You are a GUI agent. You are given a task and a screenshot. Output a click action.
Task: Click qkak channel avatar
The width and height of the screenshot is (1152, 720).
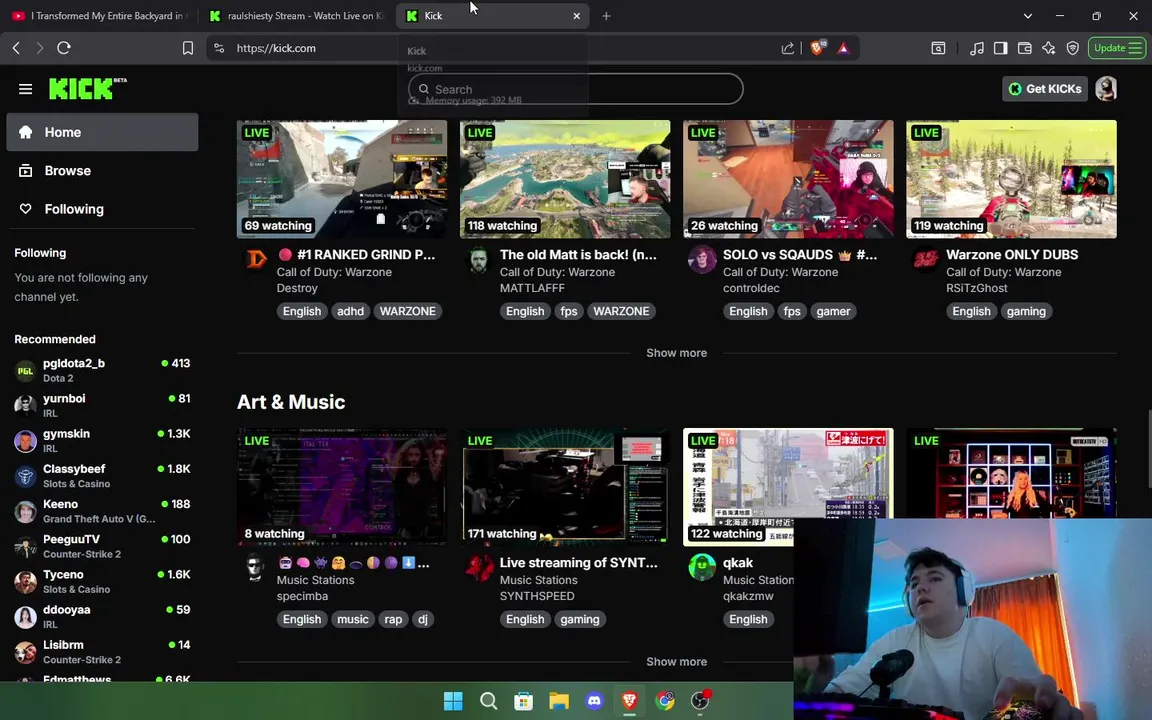pyautogui.click(x=702, y=566)
